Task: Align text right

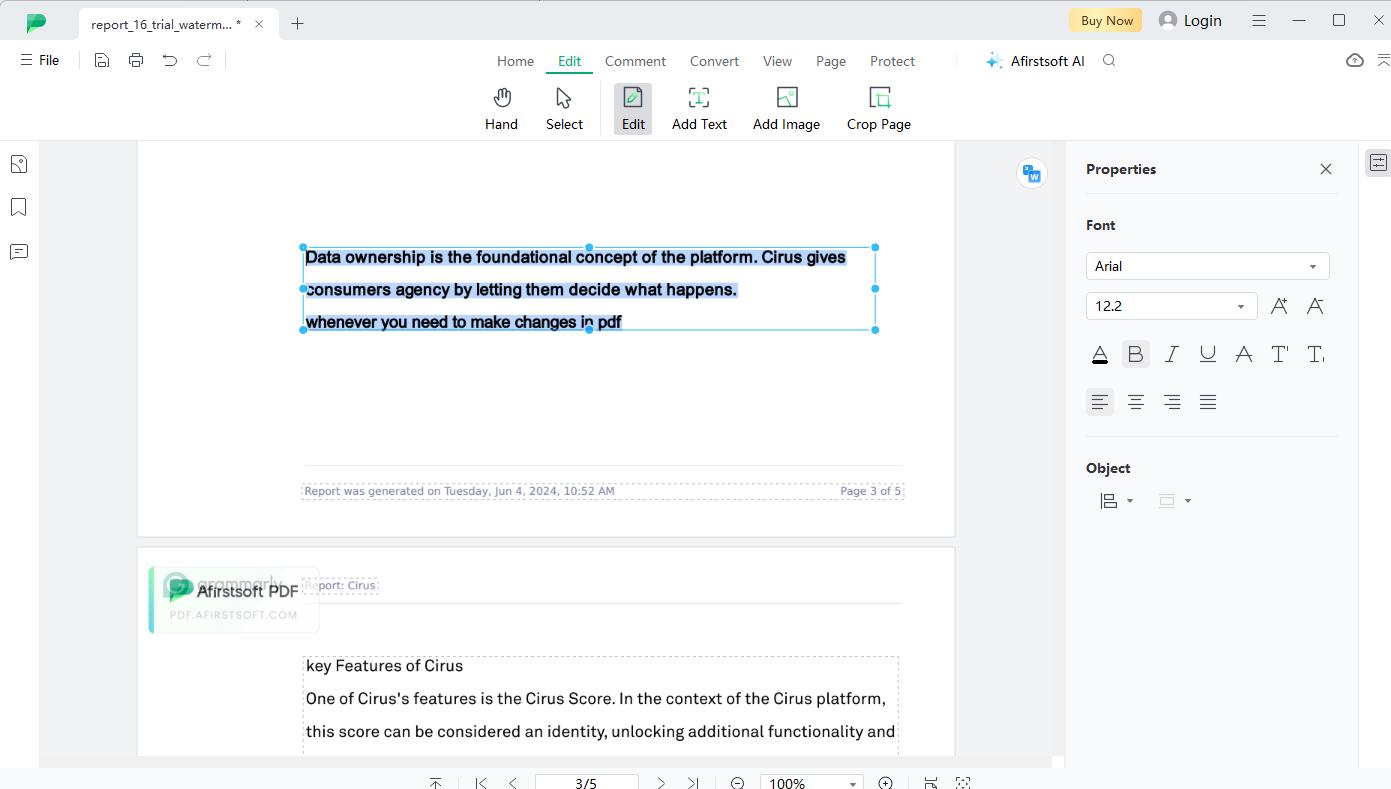Action: pos(1171,402)
